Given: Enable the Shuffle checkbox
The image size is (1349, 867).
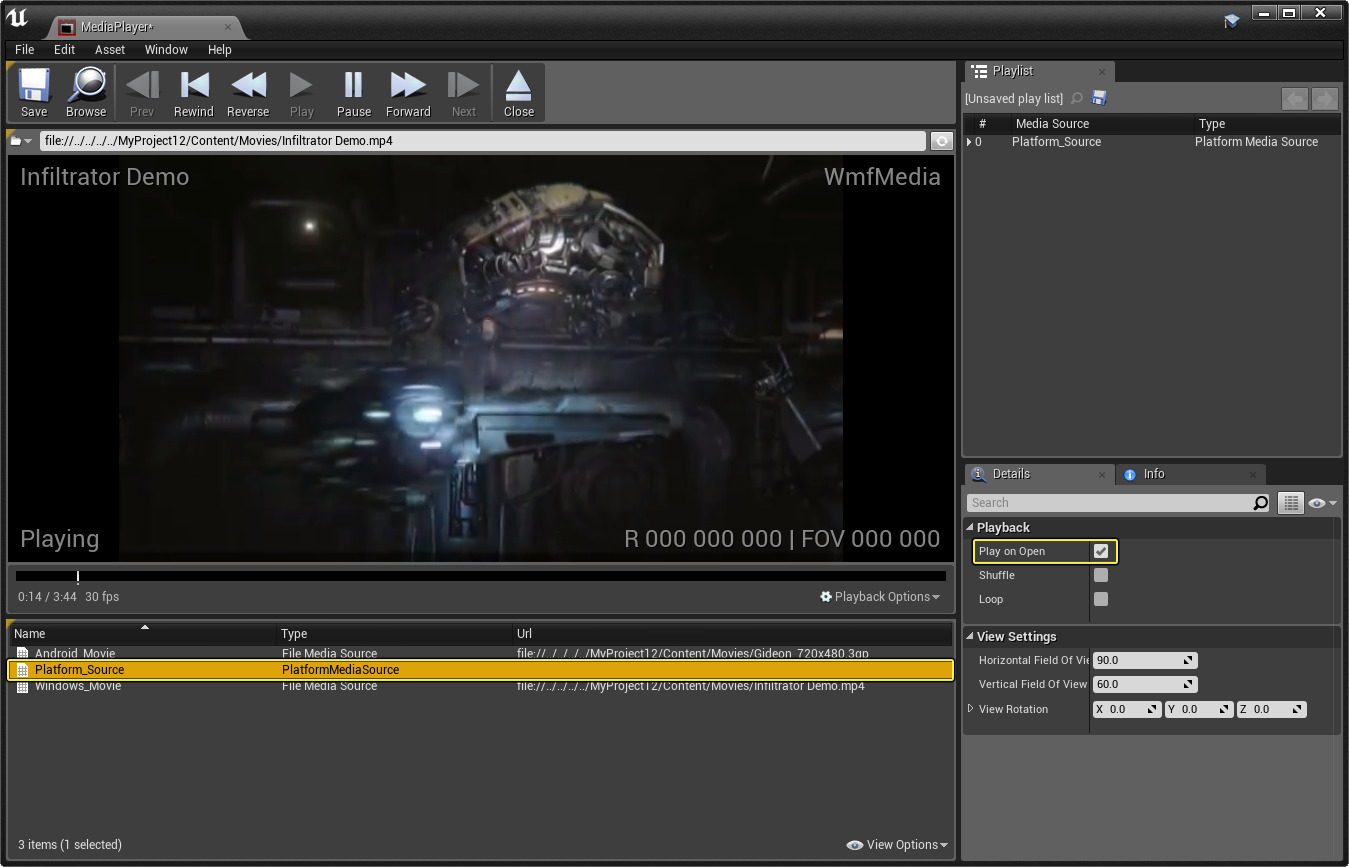Looking at the screenshot, I should click(1101, 575).
